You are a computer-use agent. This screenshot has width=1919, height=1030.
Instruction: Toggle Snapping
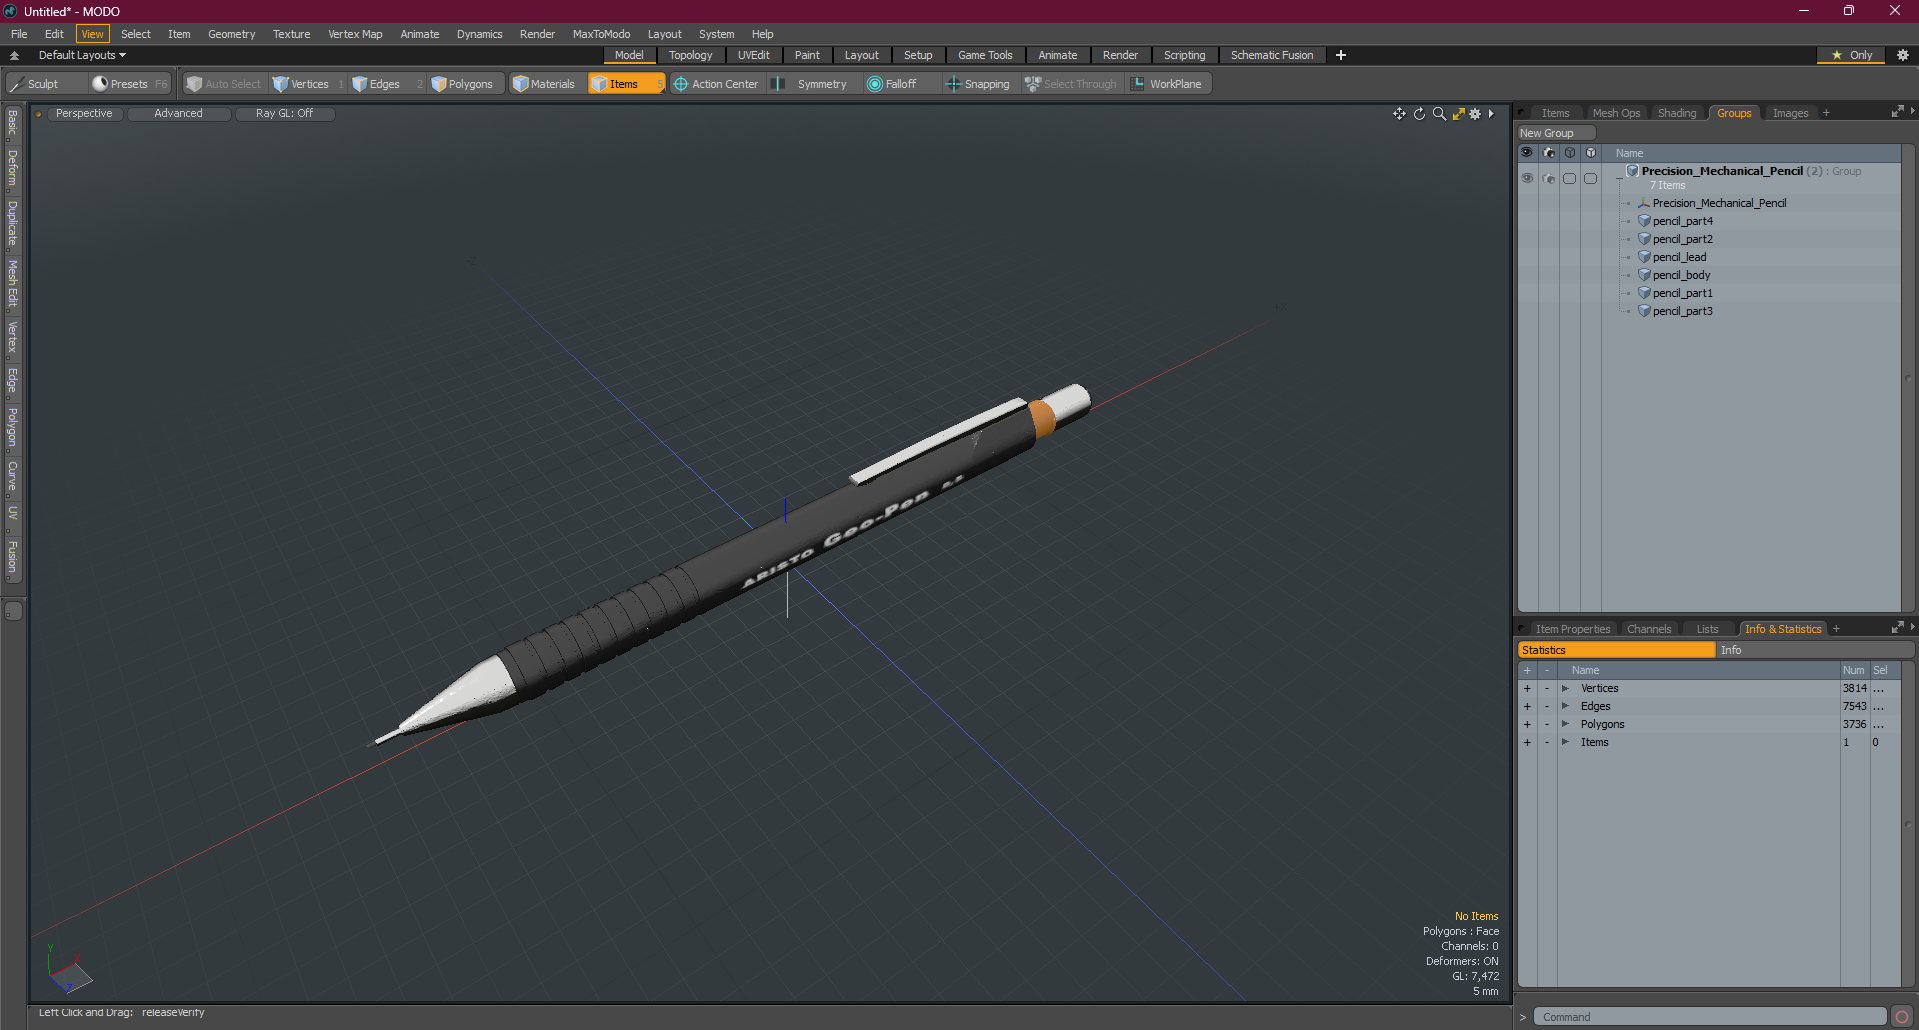coord(978,84)
